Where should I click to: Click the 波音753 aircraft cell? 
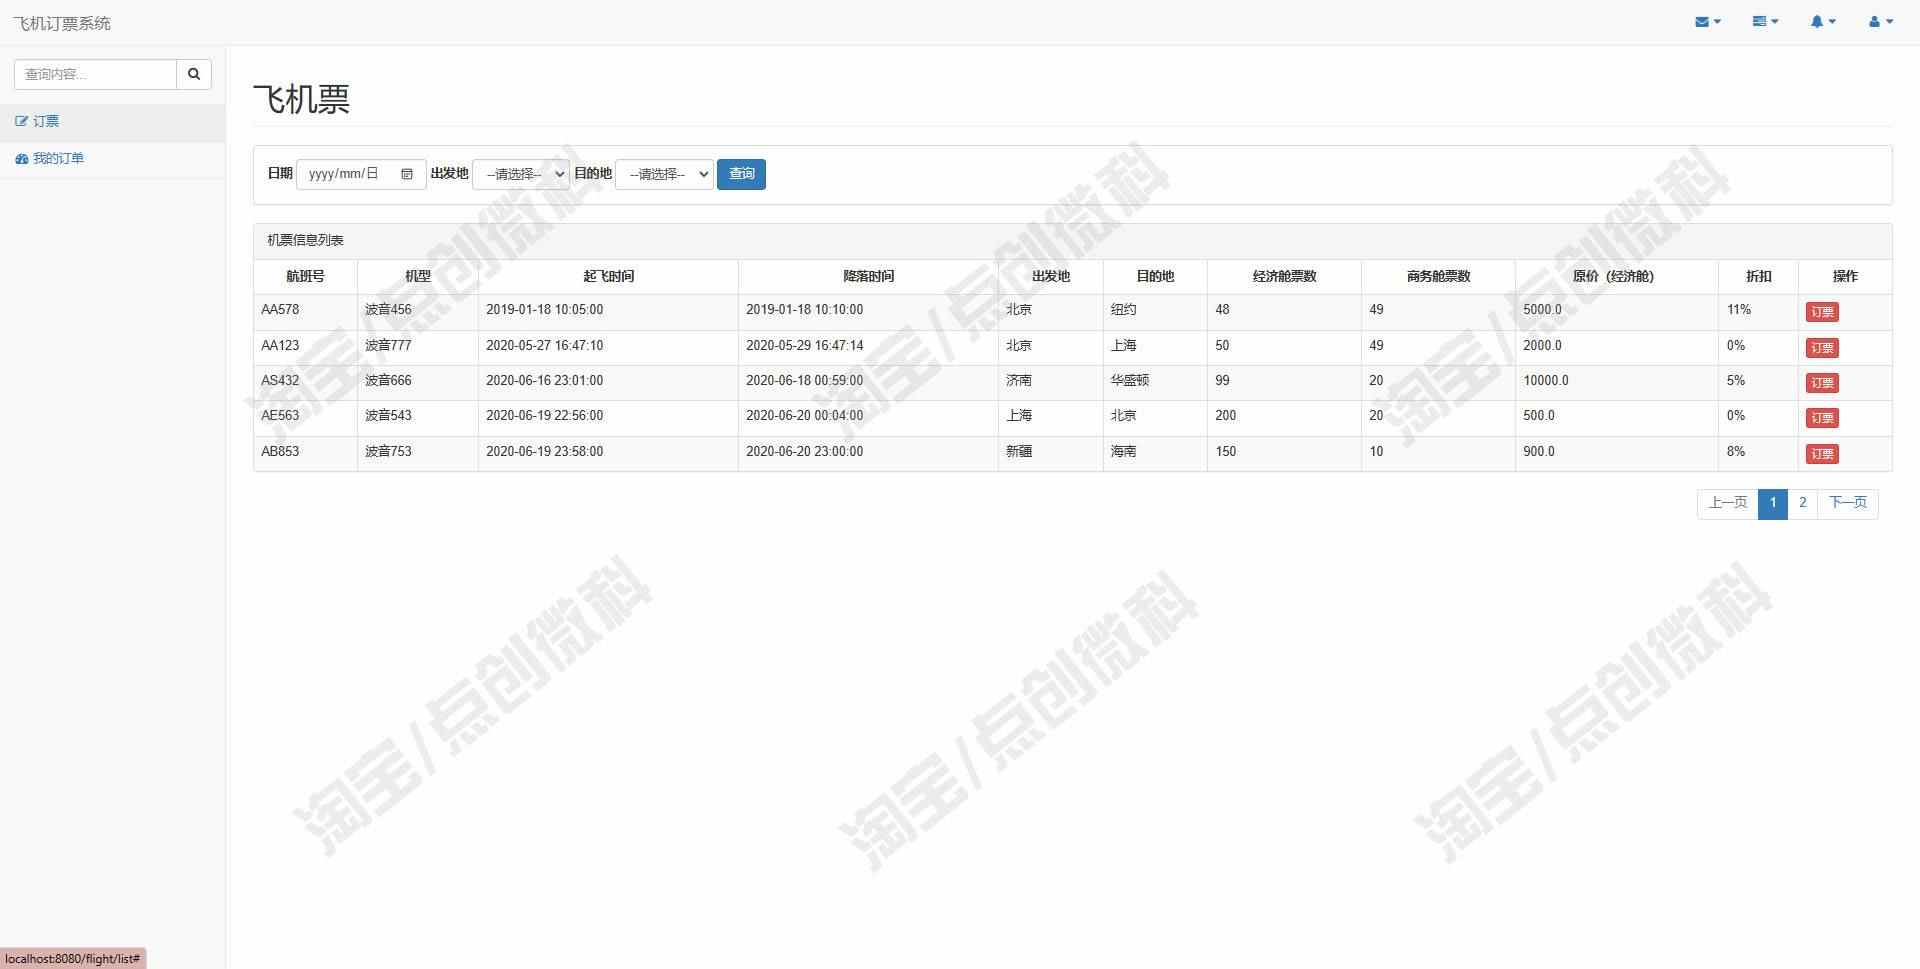pos(418,453)
